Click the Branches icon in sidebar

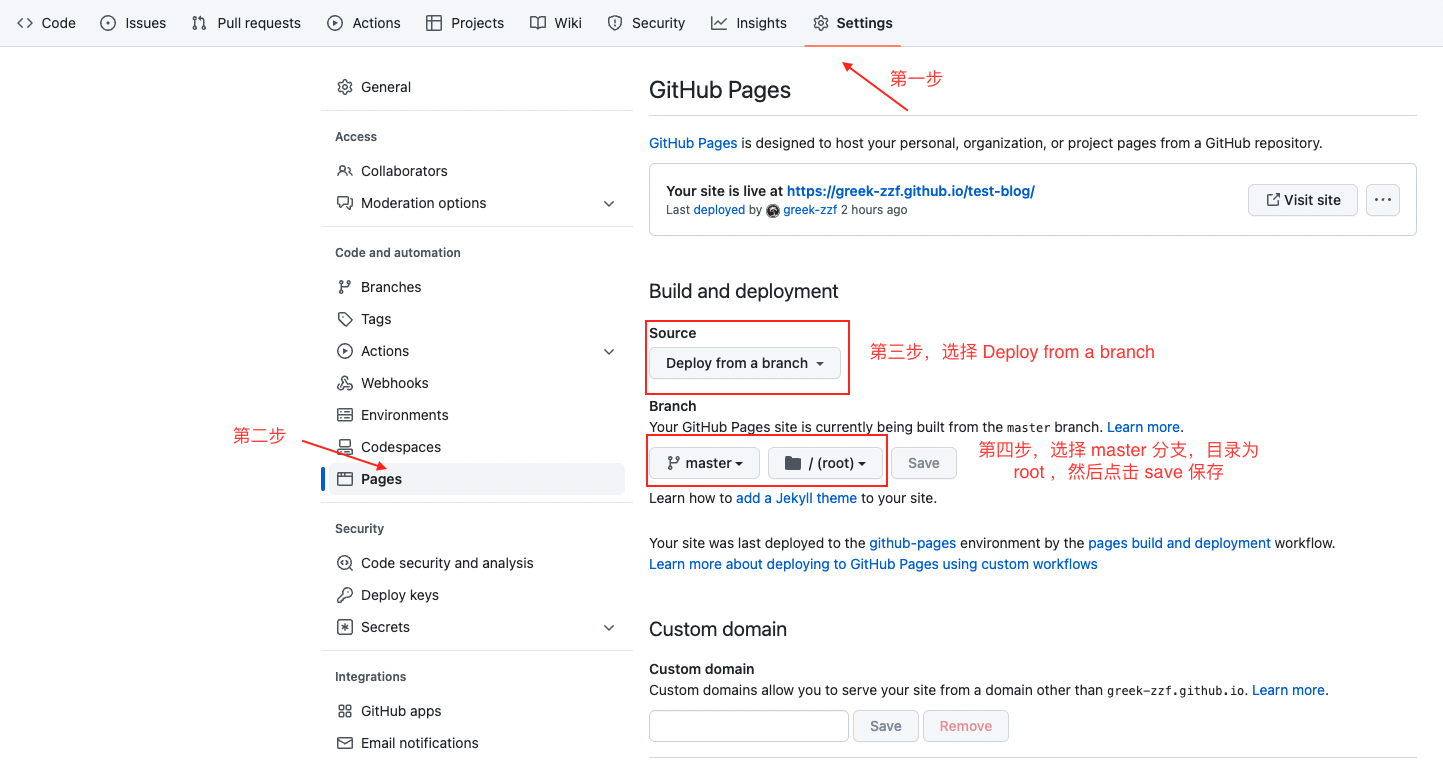point(343,287)
